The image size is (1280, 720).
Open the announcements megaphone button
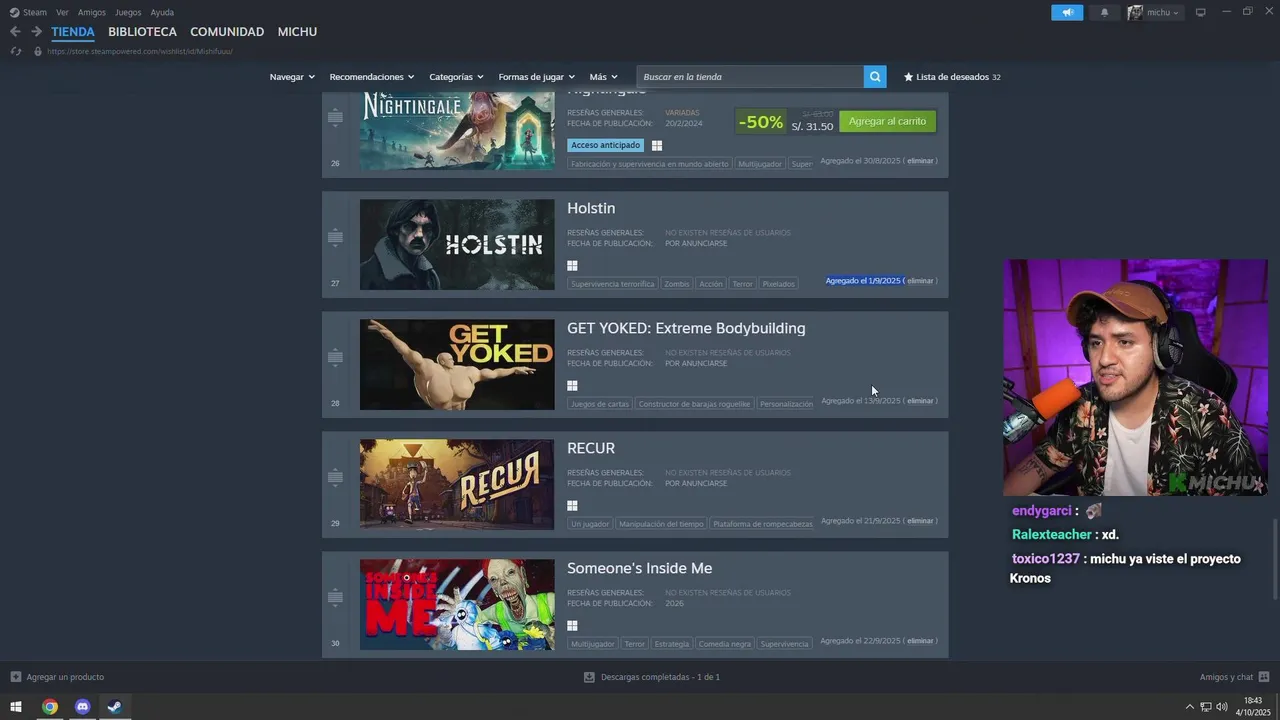coord(1067,12)
